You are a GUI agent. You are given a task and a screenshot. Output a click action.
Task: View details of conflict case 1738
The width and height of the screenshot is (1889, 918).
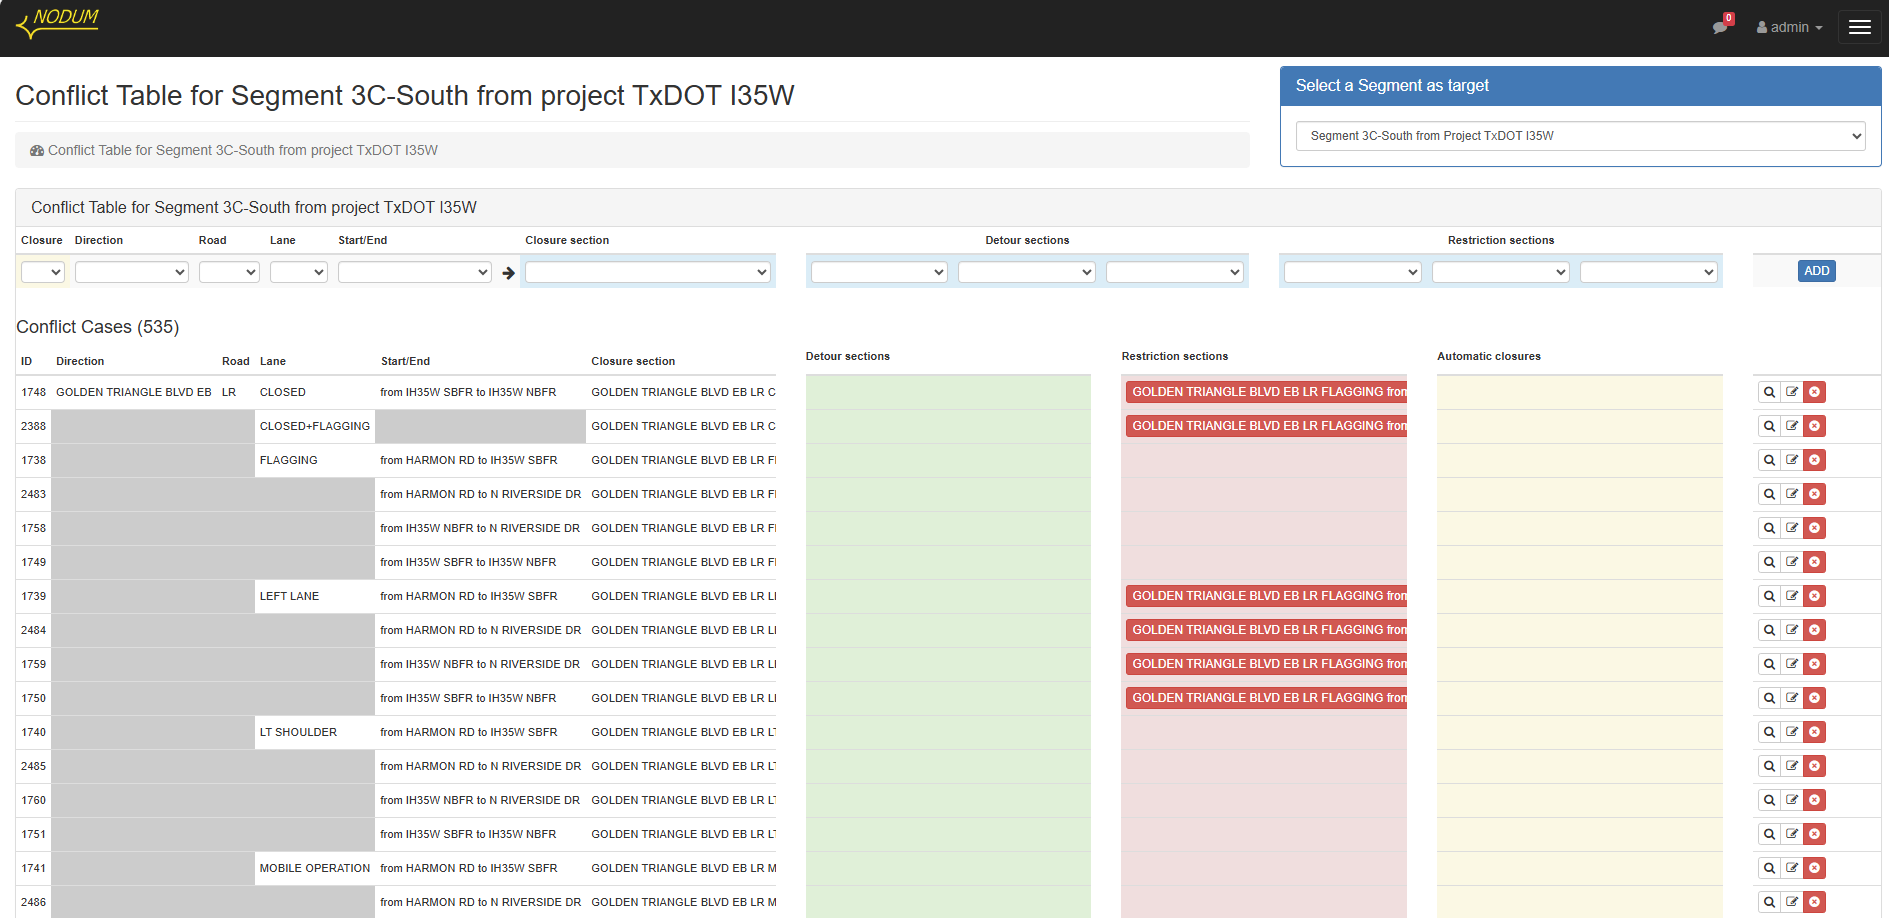1769,460
